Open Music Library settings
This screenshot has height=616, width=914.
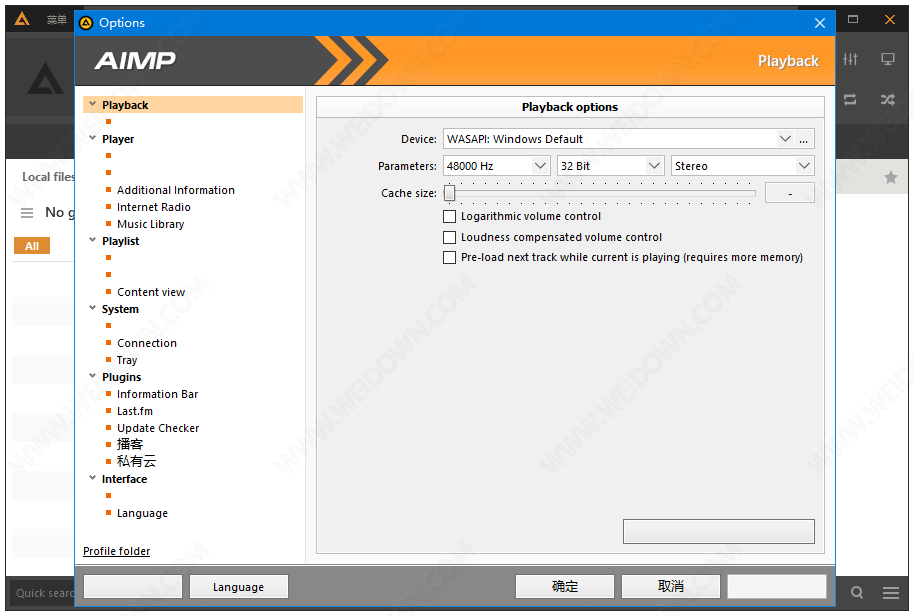point(150,224)
